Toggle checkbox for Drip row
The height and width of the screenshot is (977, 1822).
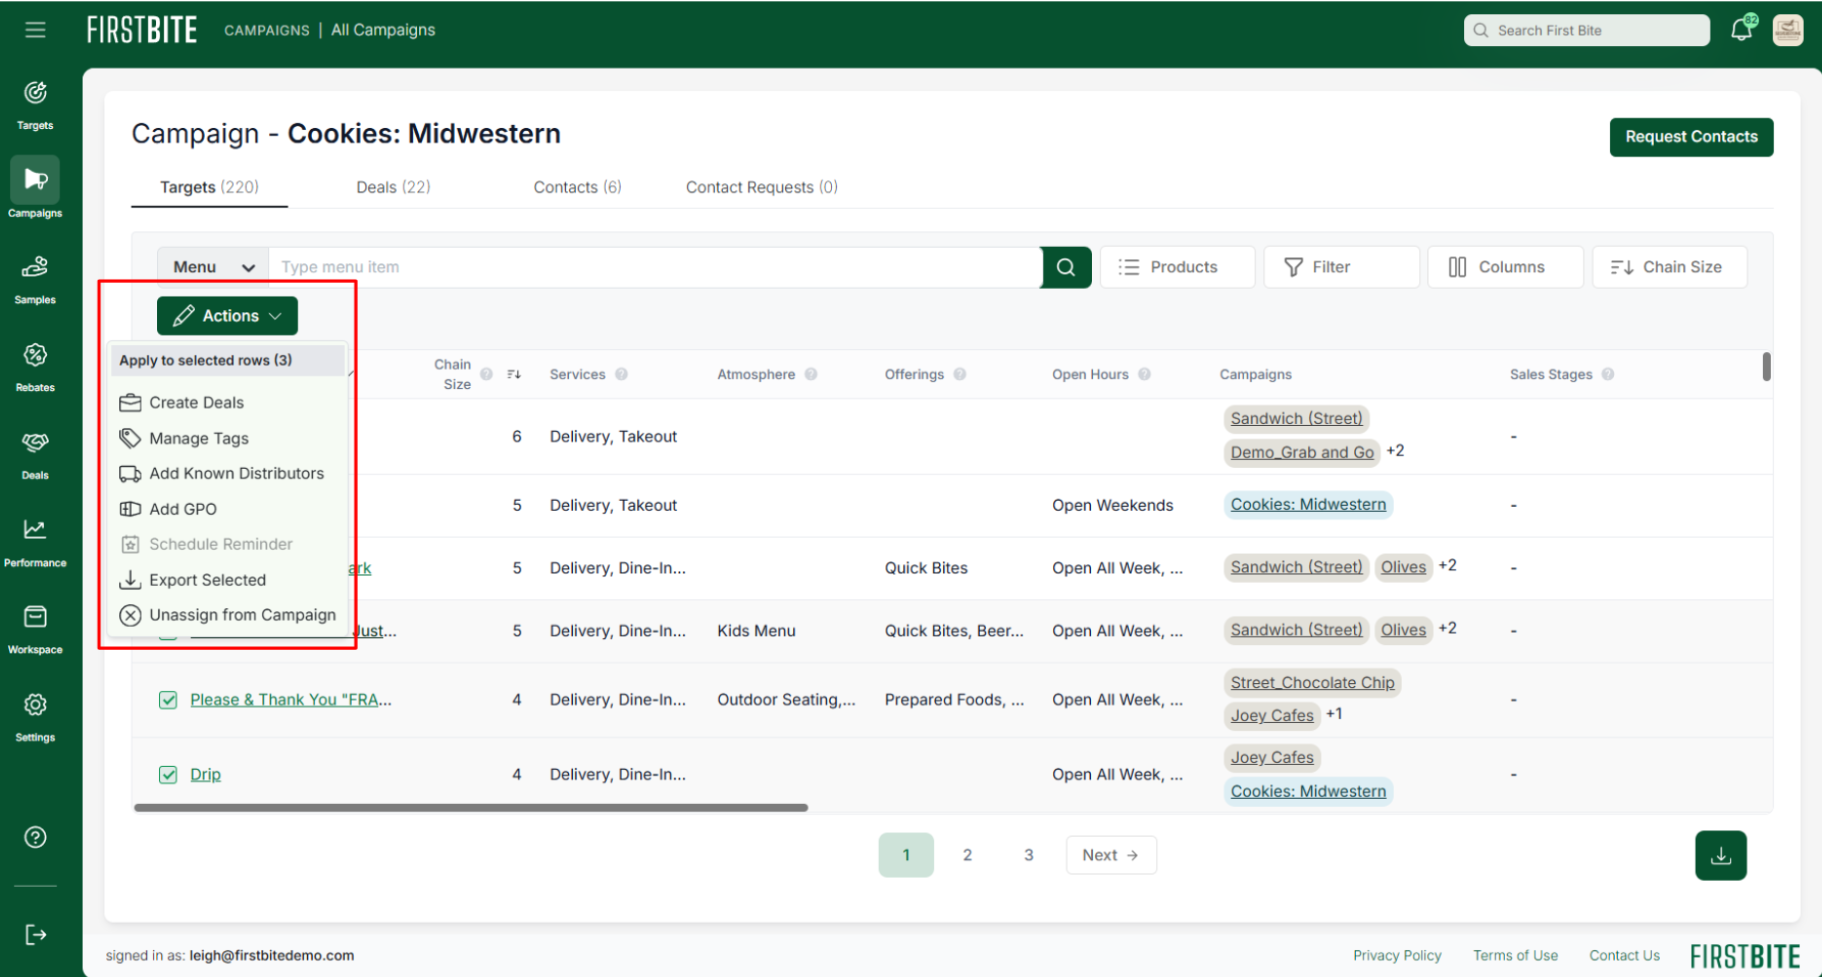coord(168,775)
